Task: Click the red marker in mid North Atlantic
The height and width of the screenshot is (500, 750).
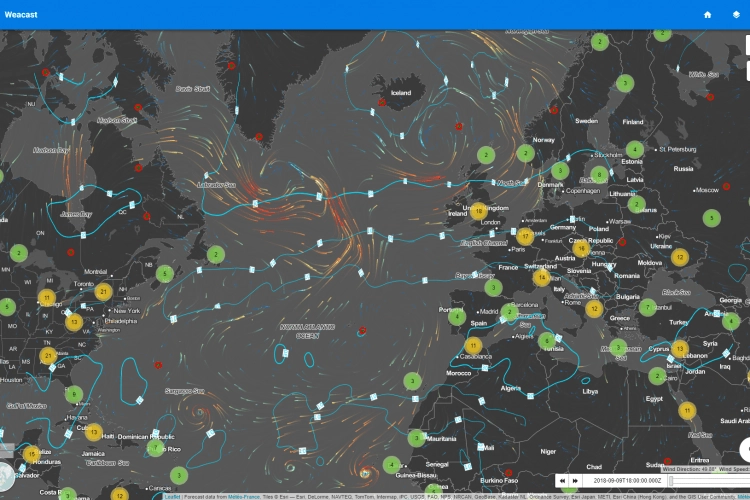Action: pos(362,329)
